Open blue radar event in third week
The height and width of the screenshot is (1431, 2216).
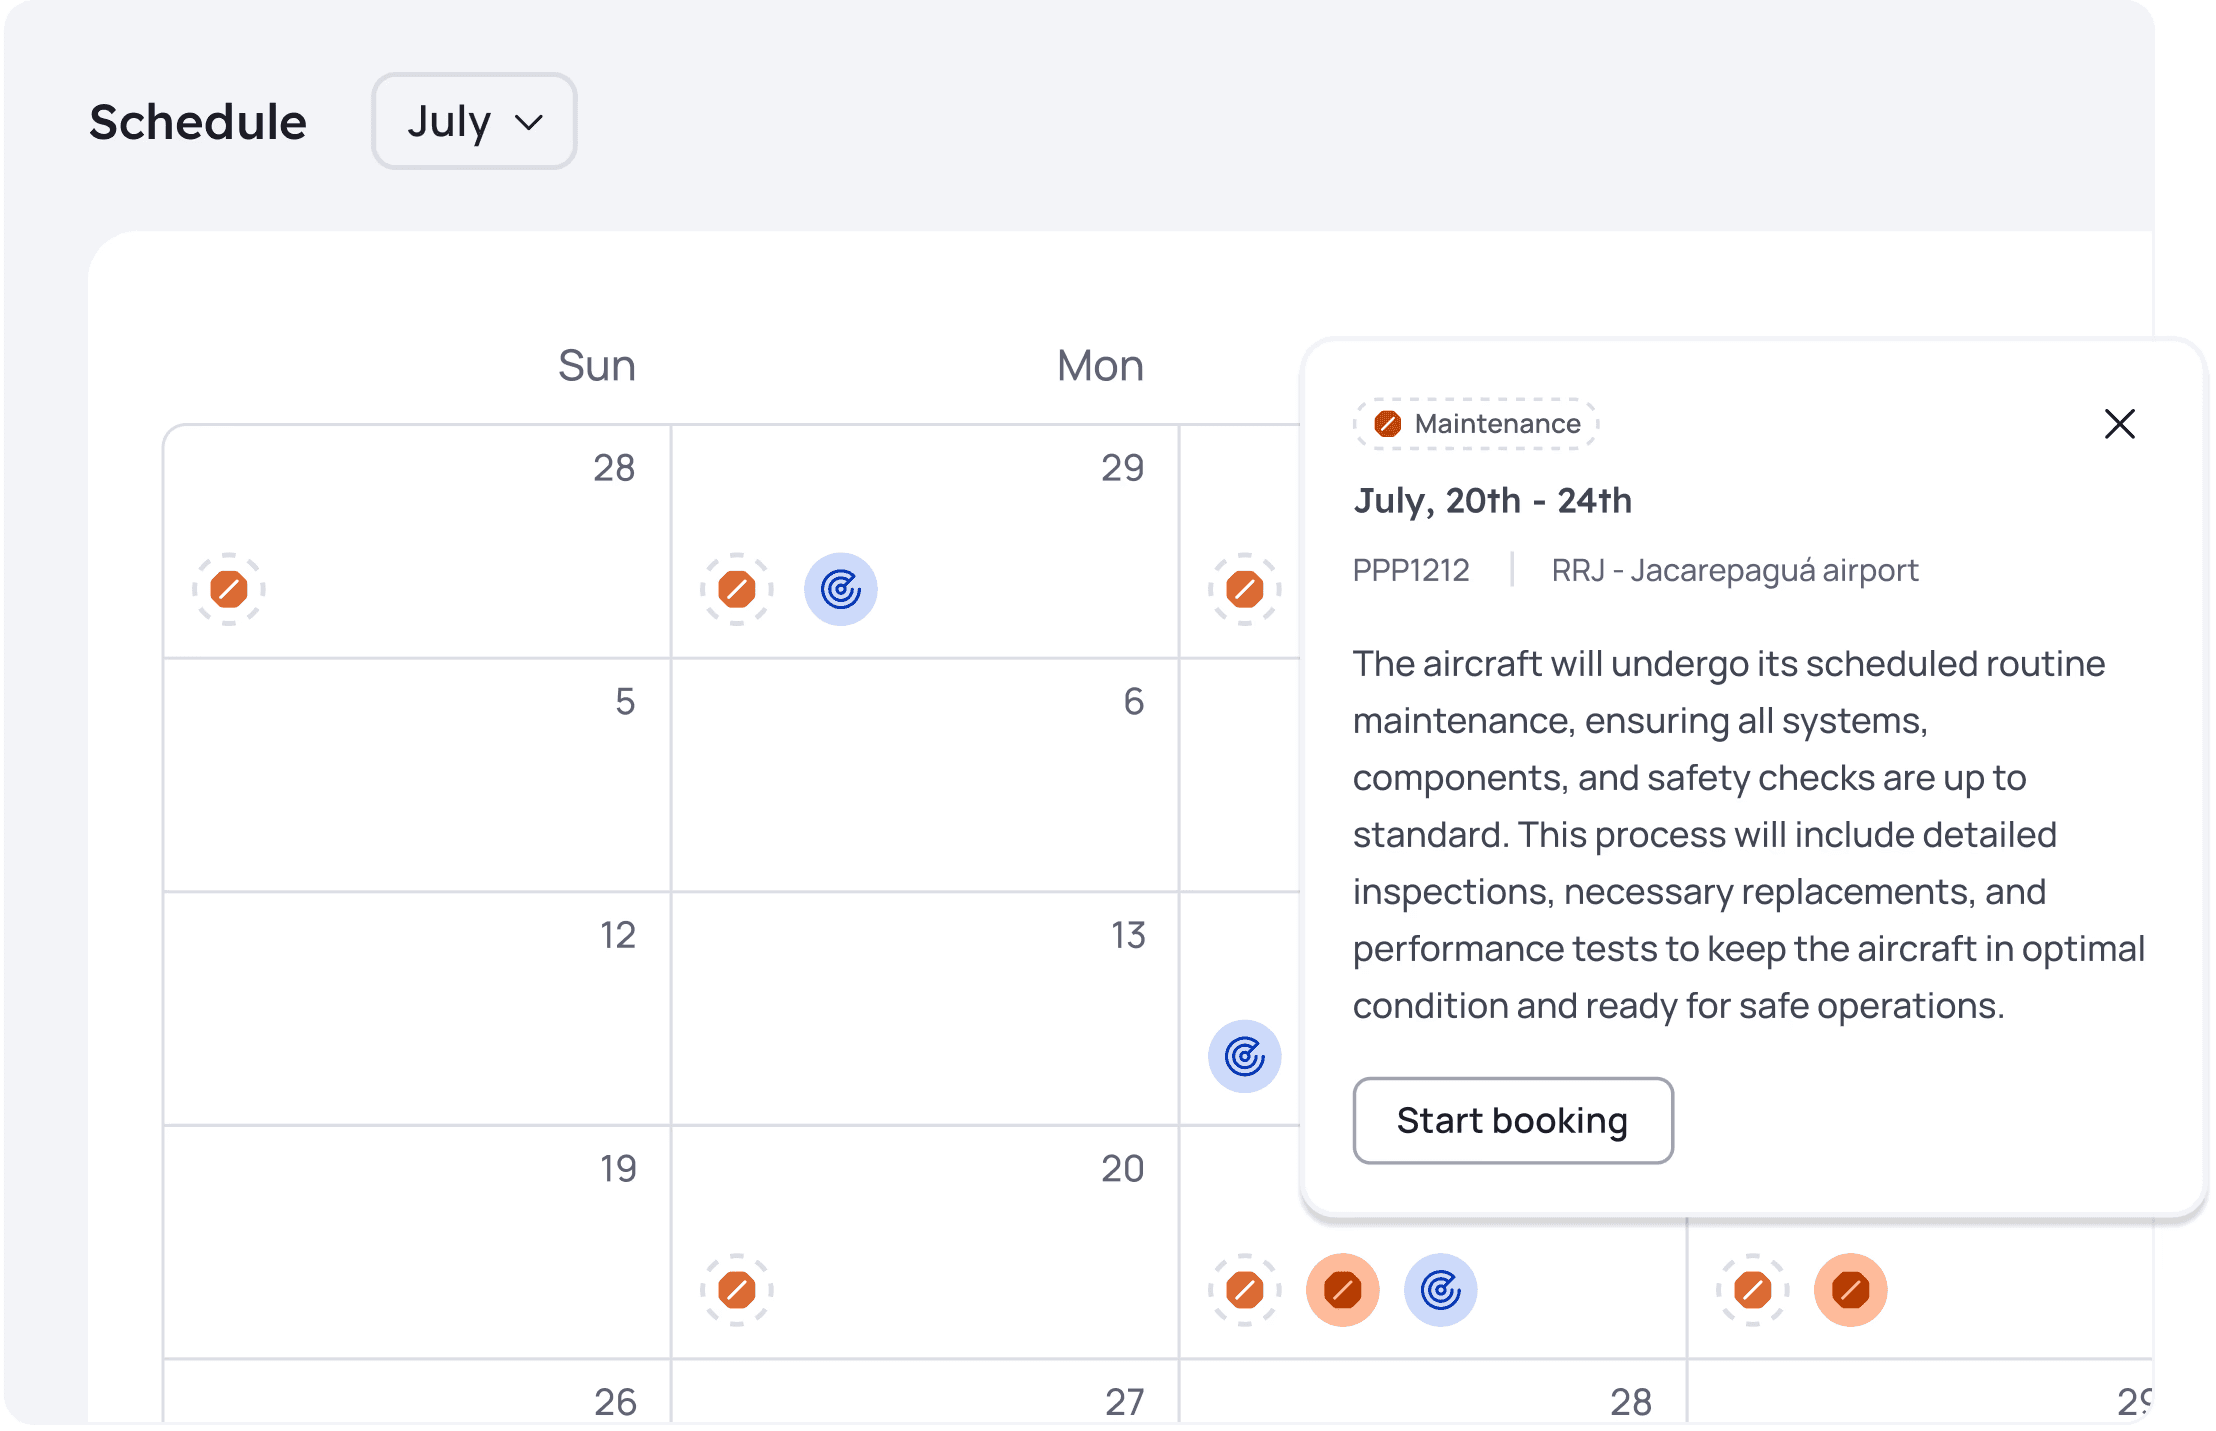click(1244, 1056)
